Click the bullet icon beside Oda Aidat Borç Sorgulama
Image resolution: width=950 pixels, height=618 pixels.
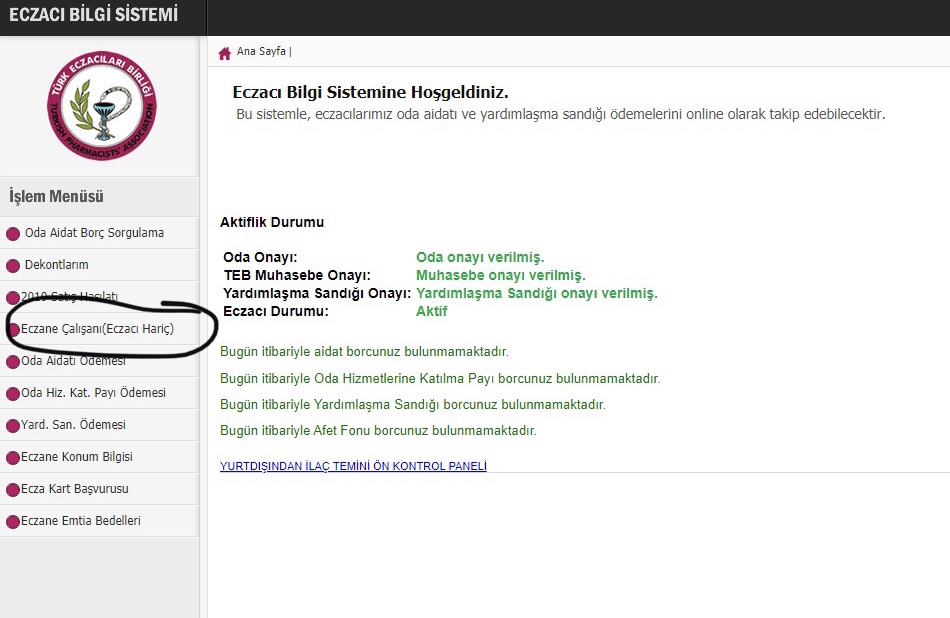pos(13,234)
